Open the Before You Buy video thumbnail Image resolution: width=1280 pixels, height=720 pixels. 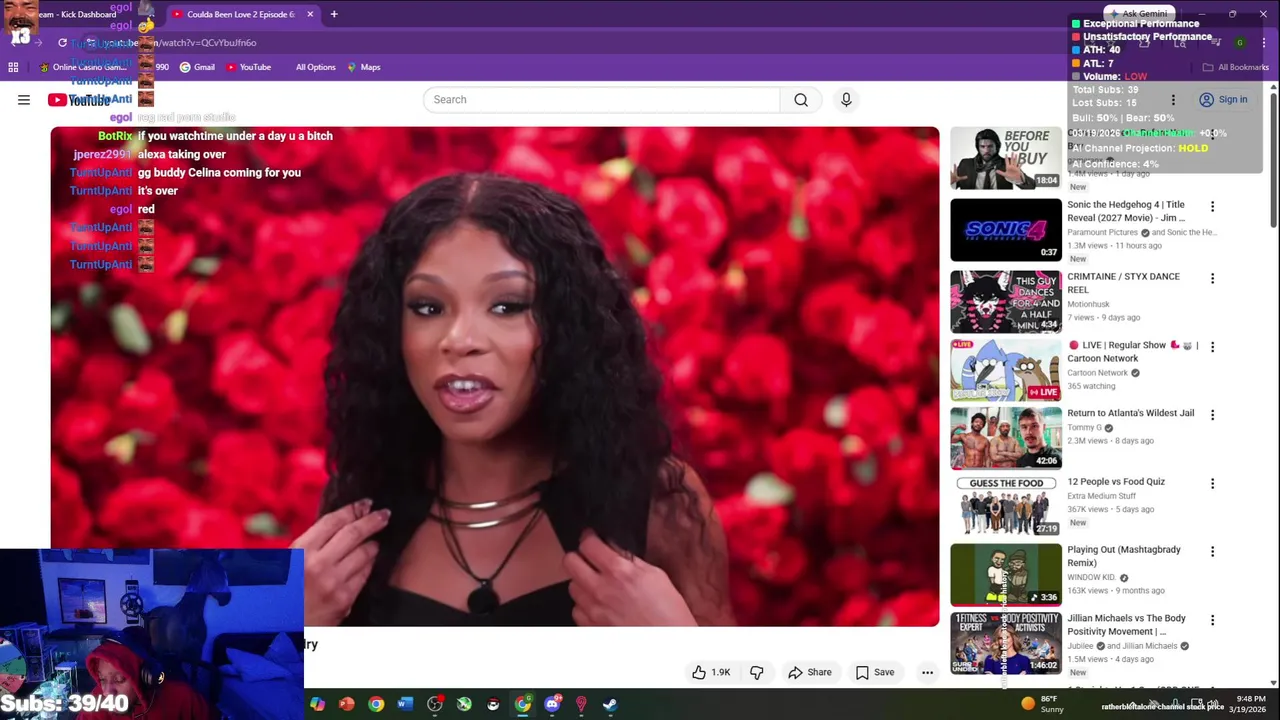[x=1006, y=158]
